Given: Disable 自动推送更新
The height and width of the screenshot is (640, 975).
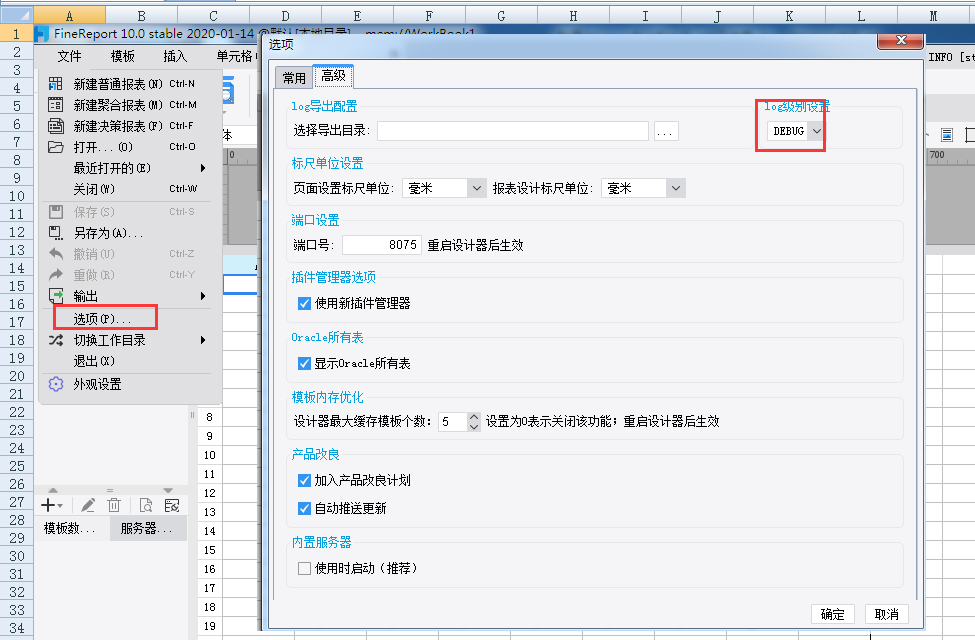Looking at the screenshot, I should pos(304,508).
